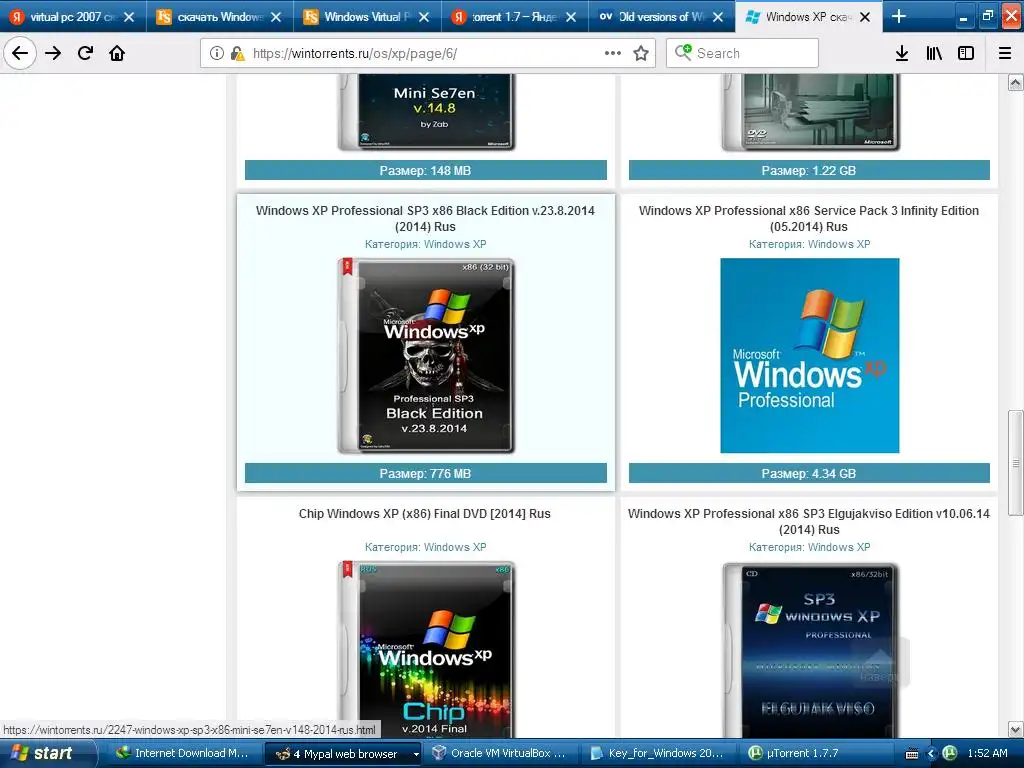
Task: Open the downloads arrow panel
Action: point(902,53)
